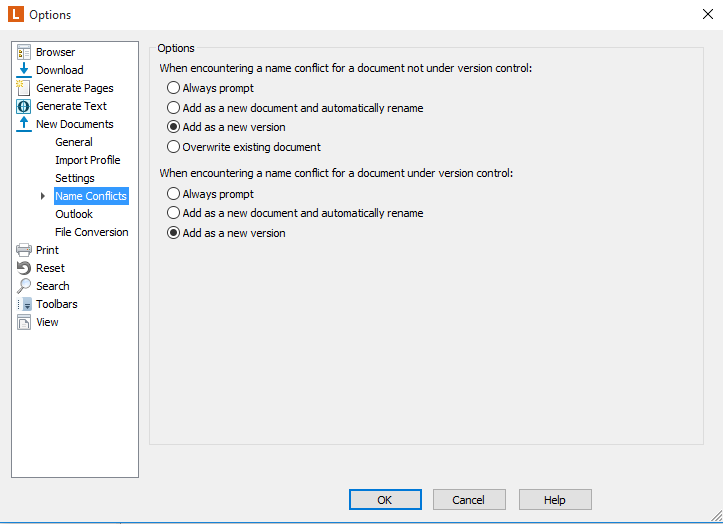This screenshot has height=524, width=723.
Task: Click the Browser category icon
Action: (24, 52)
